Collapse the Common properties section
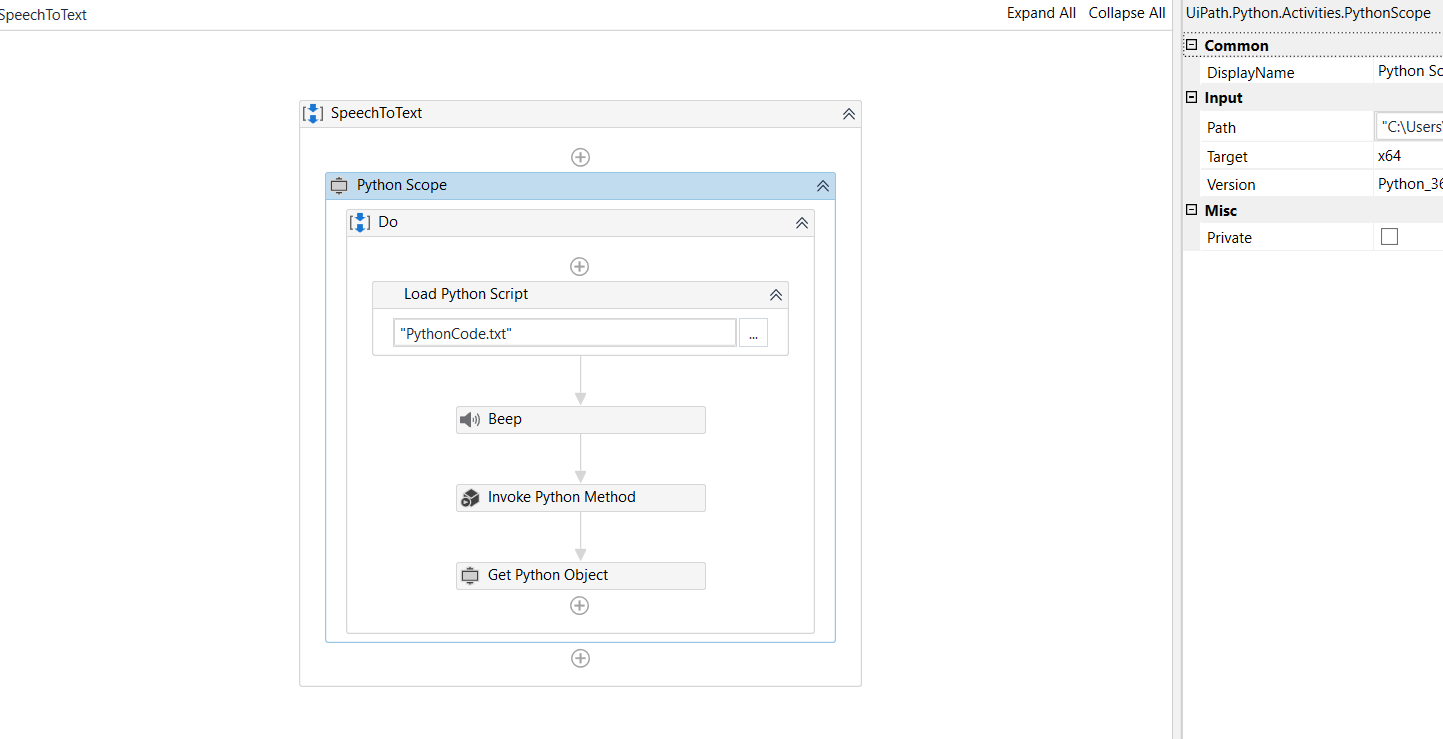The width and height of the screenshot is (1443, 739). [x=1191, y=46]
